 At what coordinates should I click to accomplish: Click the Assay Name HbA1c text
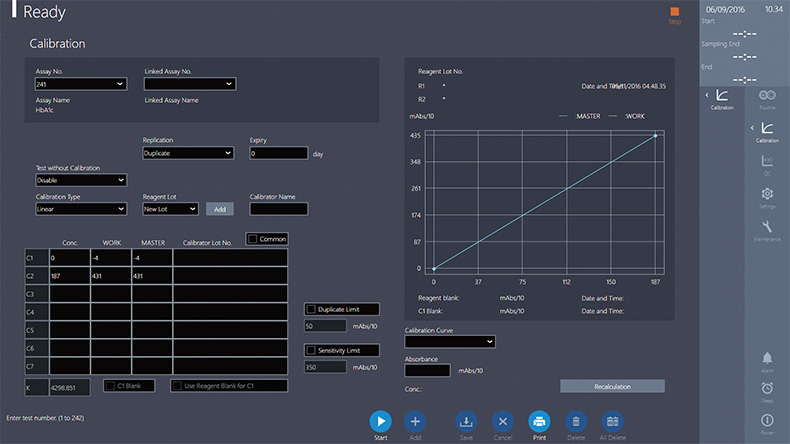[x=44, y=110]
